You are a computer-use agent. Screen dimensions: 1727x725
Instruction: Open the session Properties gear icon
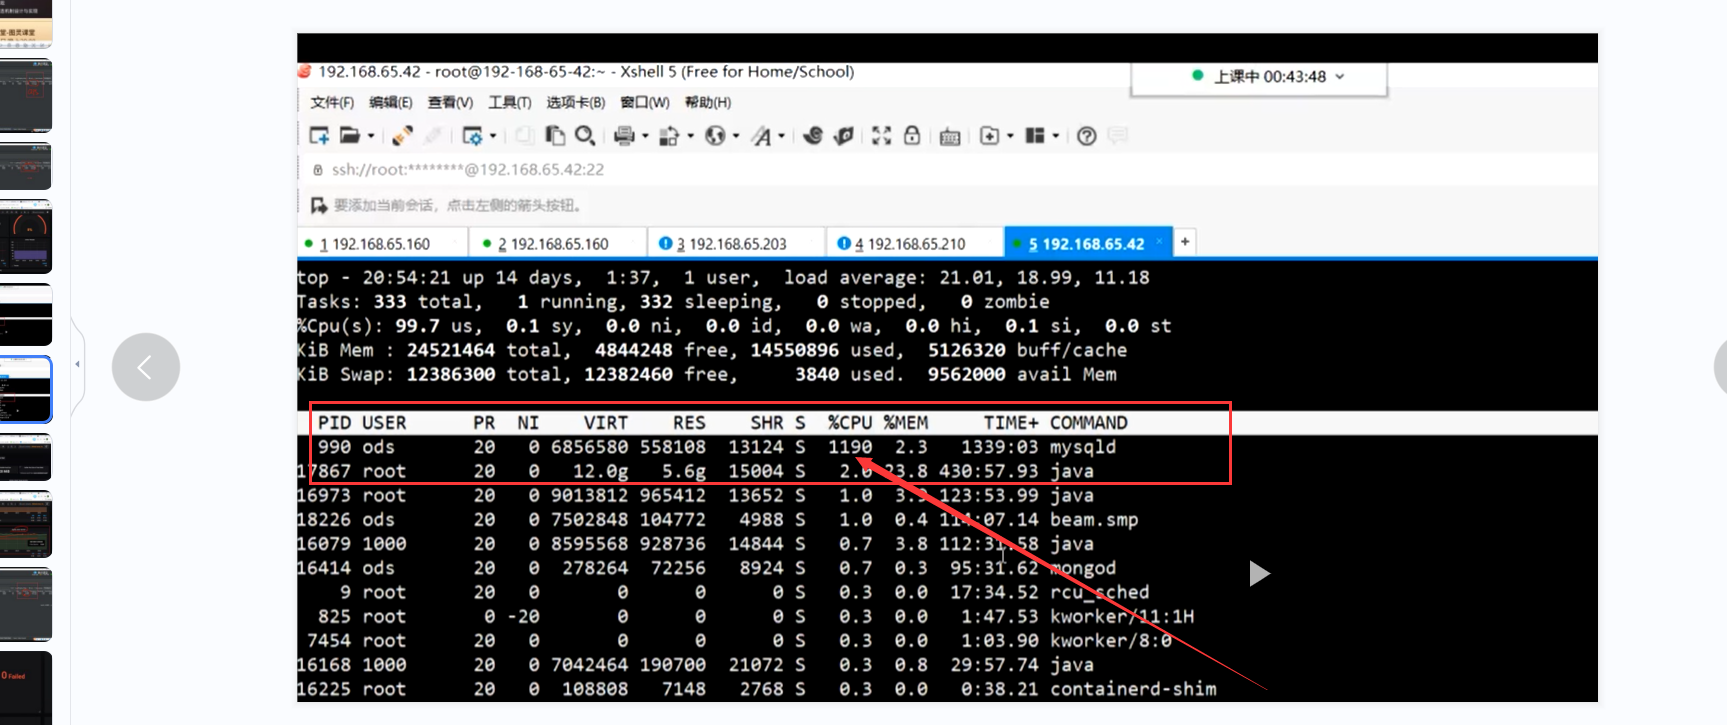click(x=472, y=135)
